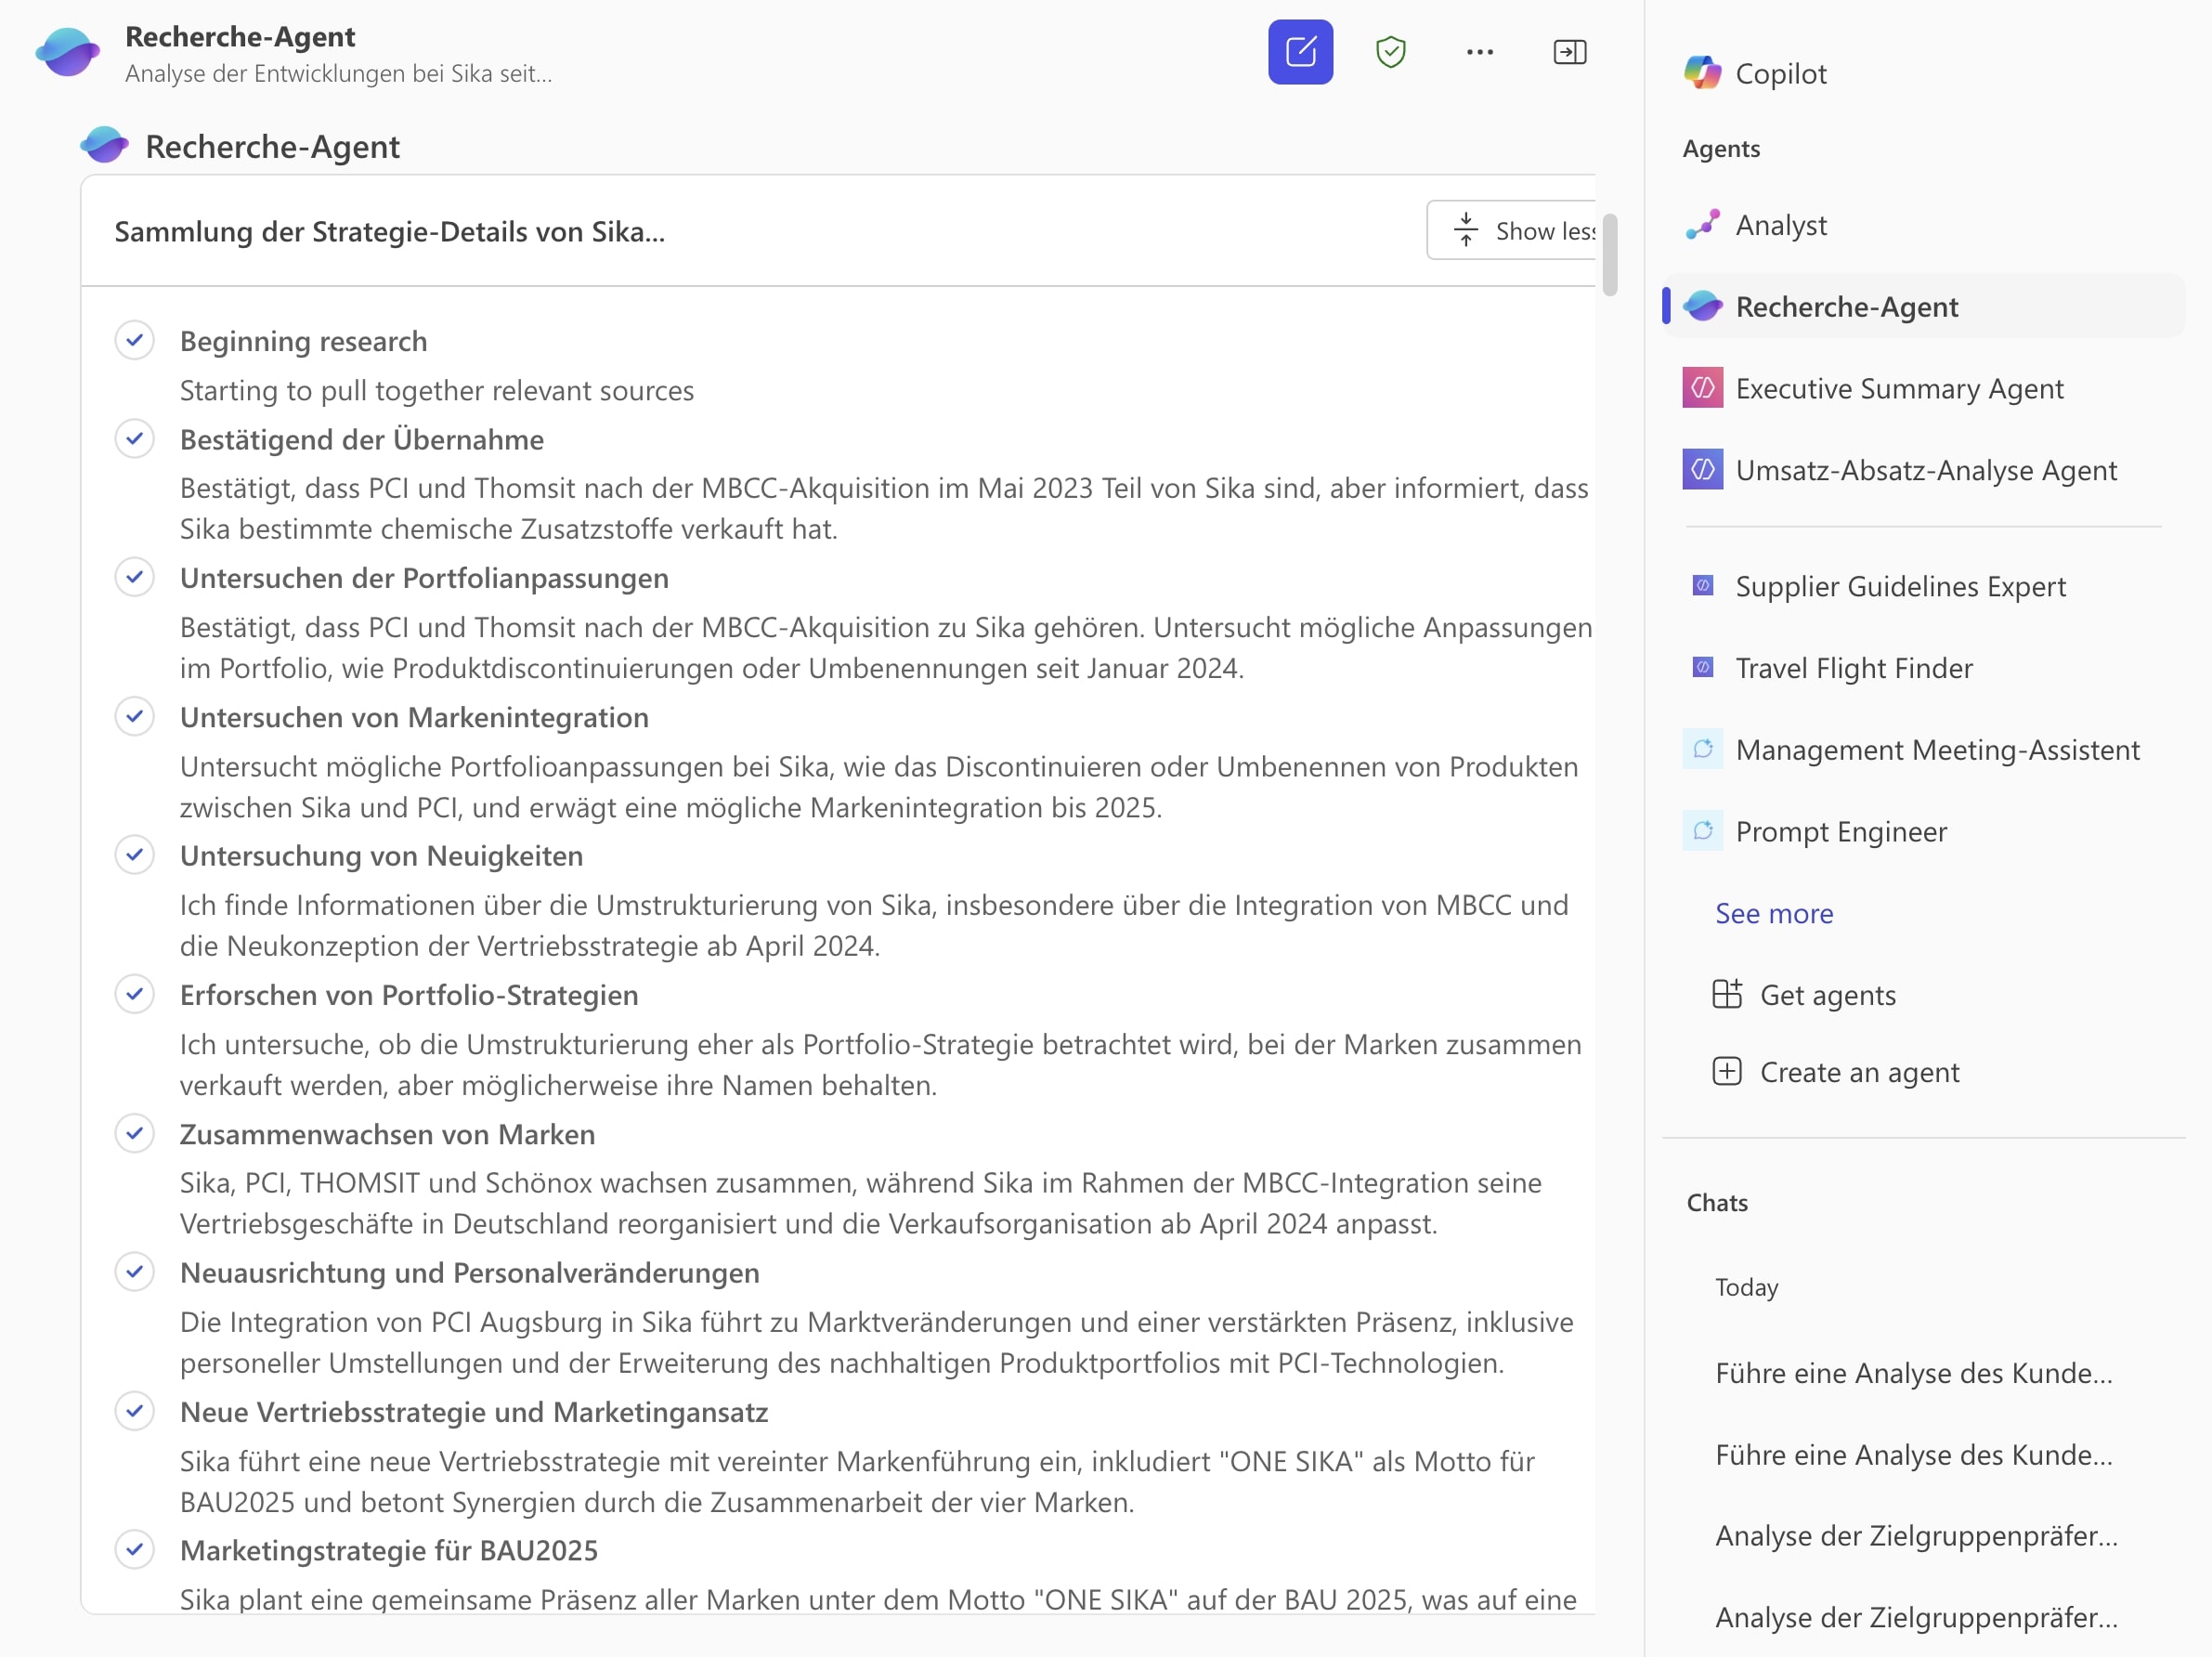Open Copilot from the sidebar
This screenshot has width=2212, height=1657.
click(1780, 74)
